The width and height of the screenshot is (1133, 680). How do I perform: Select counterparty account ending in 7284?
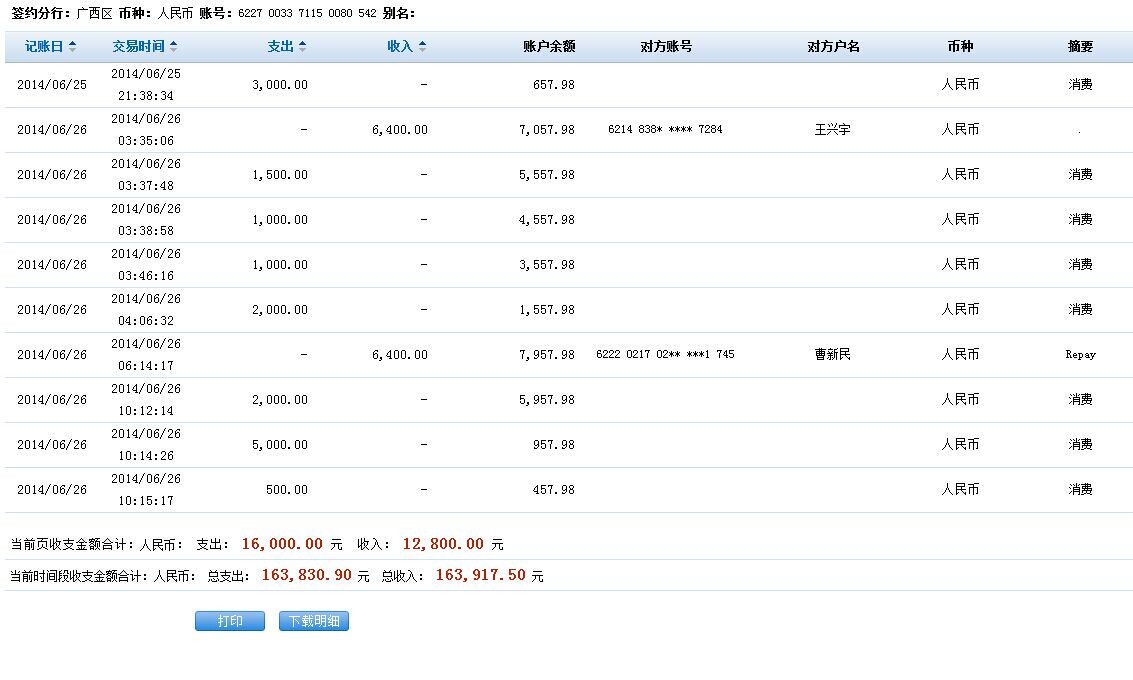point(665,130)
